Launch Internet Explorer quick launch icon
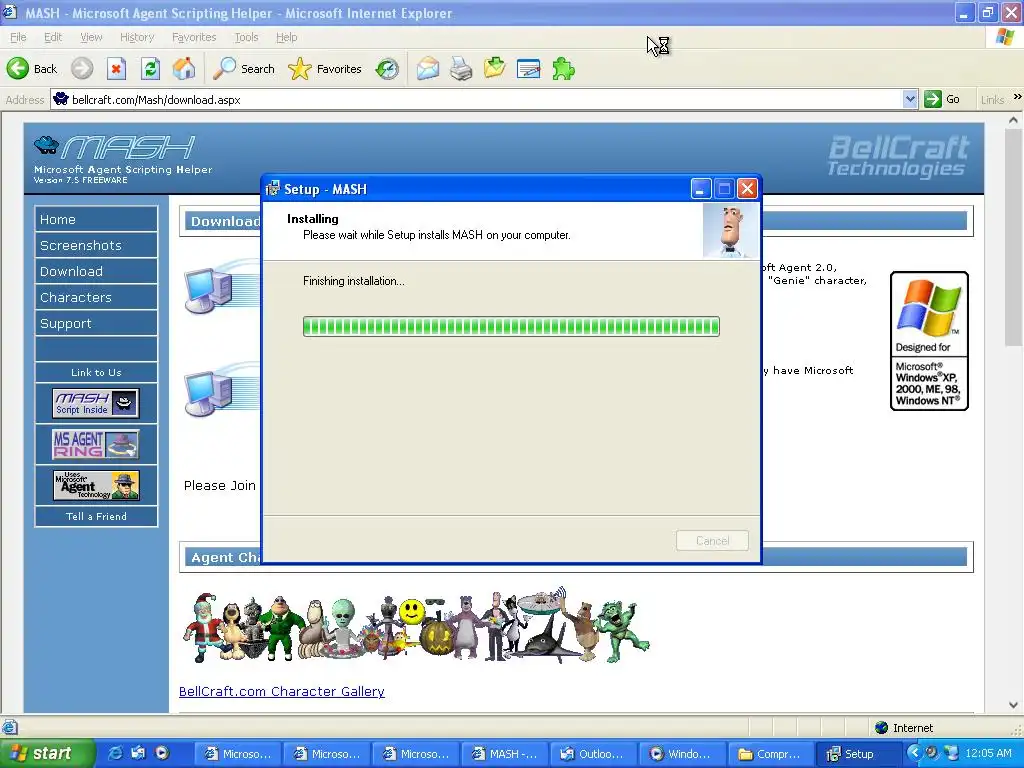Image resolution: width=1024 pixels, height=768 pixels. [116, 753]
